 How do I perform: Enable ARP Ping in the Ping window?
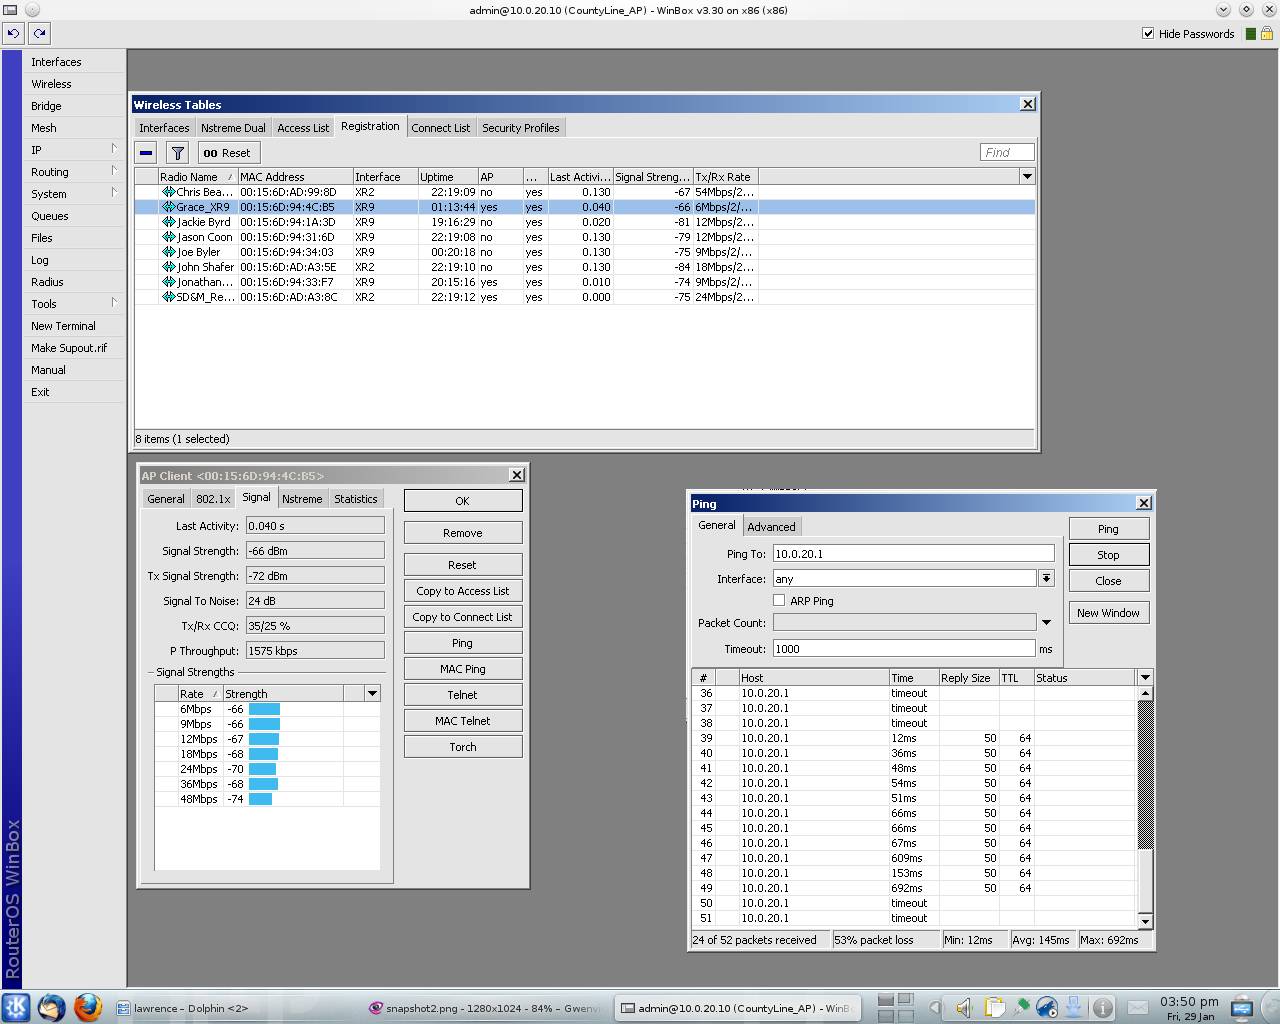pyautogui.click(x=779, y=600)
